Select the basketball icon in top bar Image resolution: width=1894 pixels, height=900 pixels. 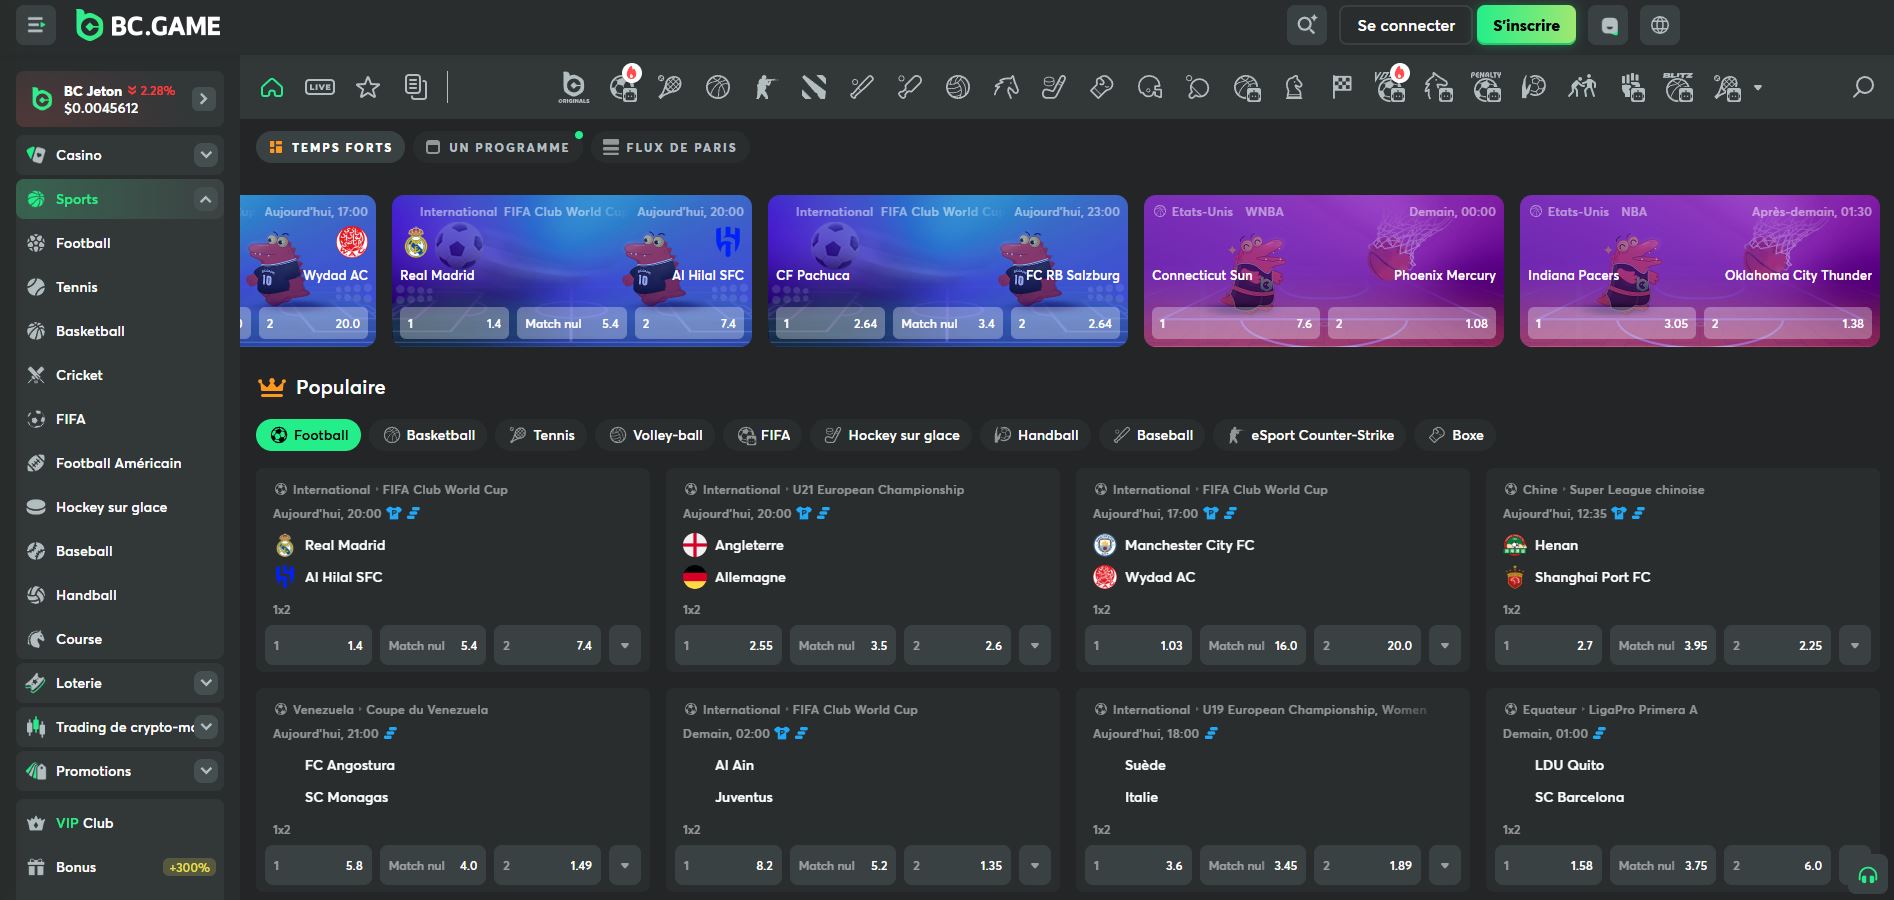718,87
